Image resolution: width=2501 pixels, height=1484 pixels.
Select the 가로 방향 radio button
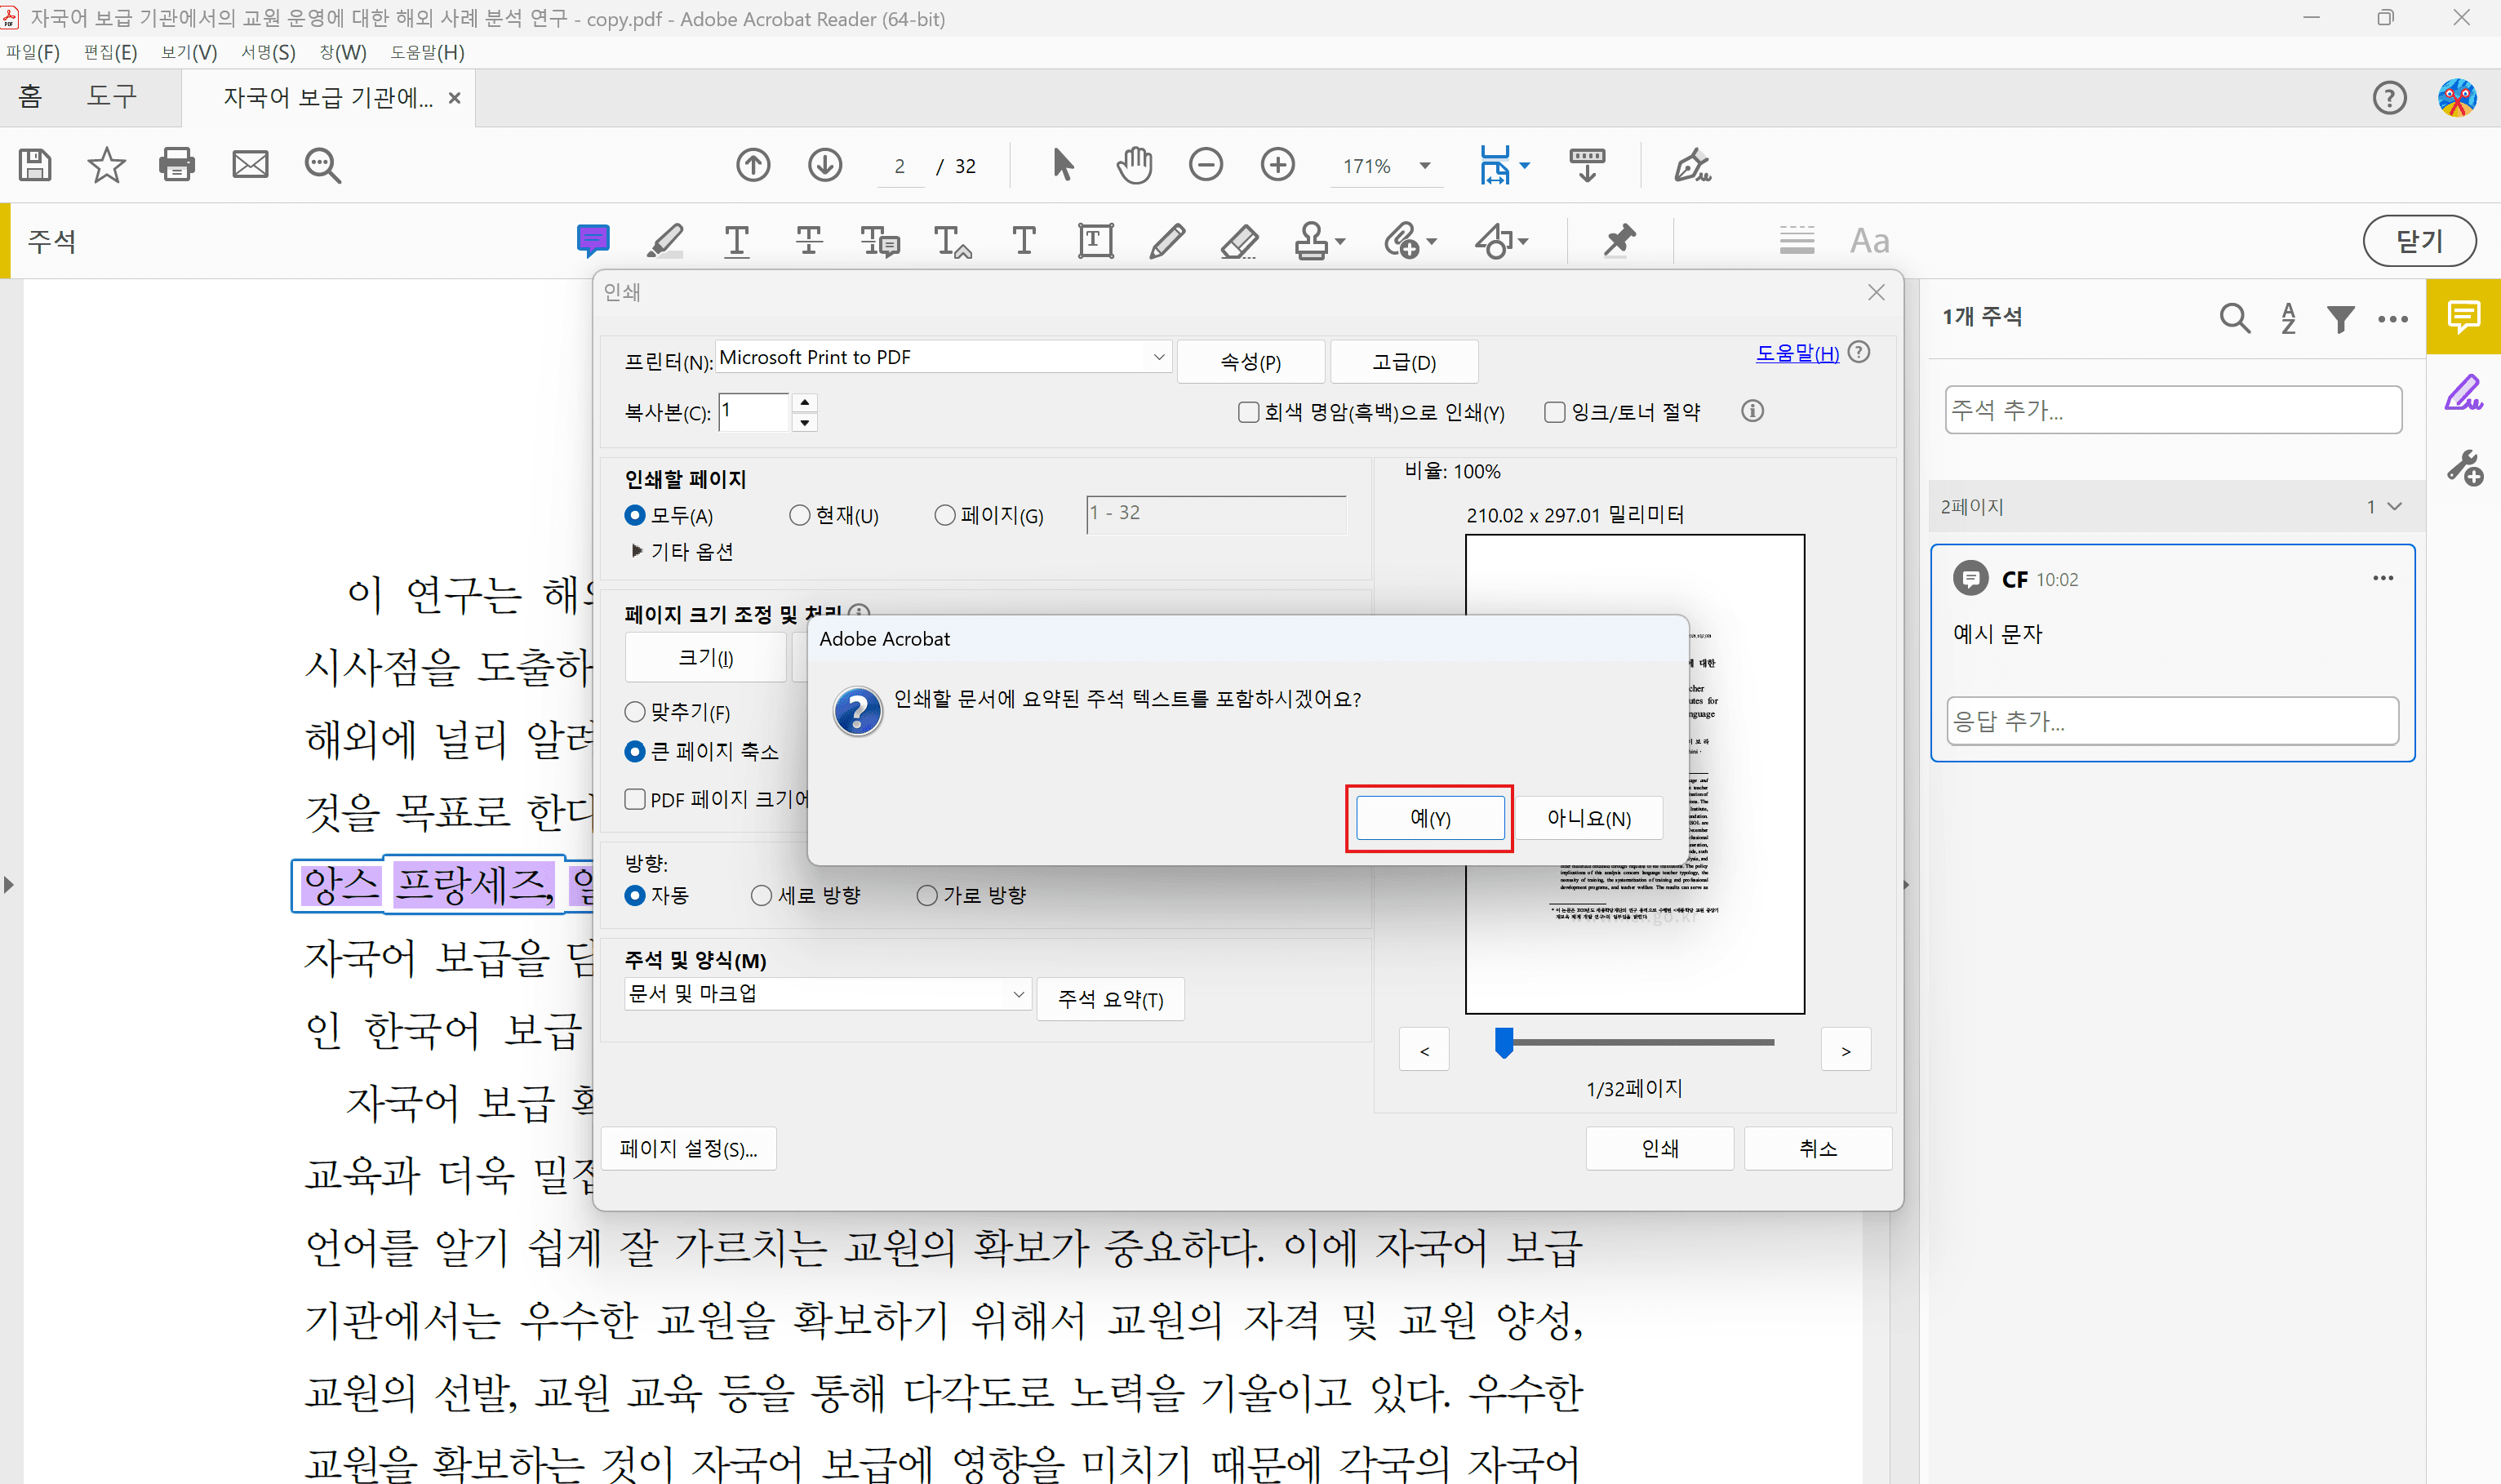(x=927, y=896)
